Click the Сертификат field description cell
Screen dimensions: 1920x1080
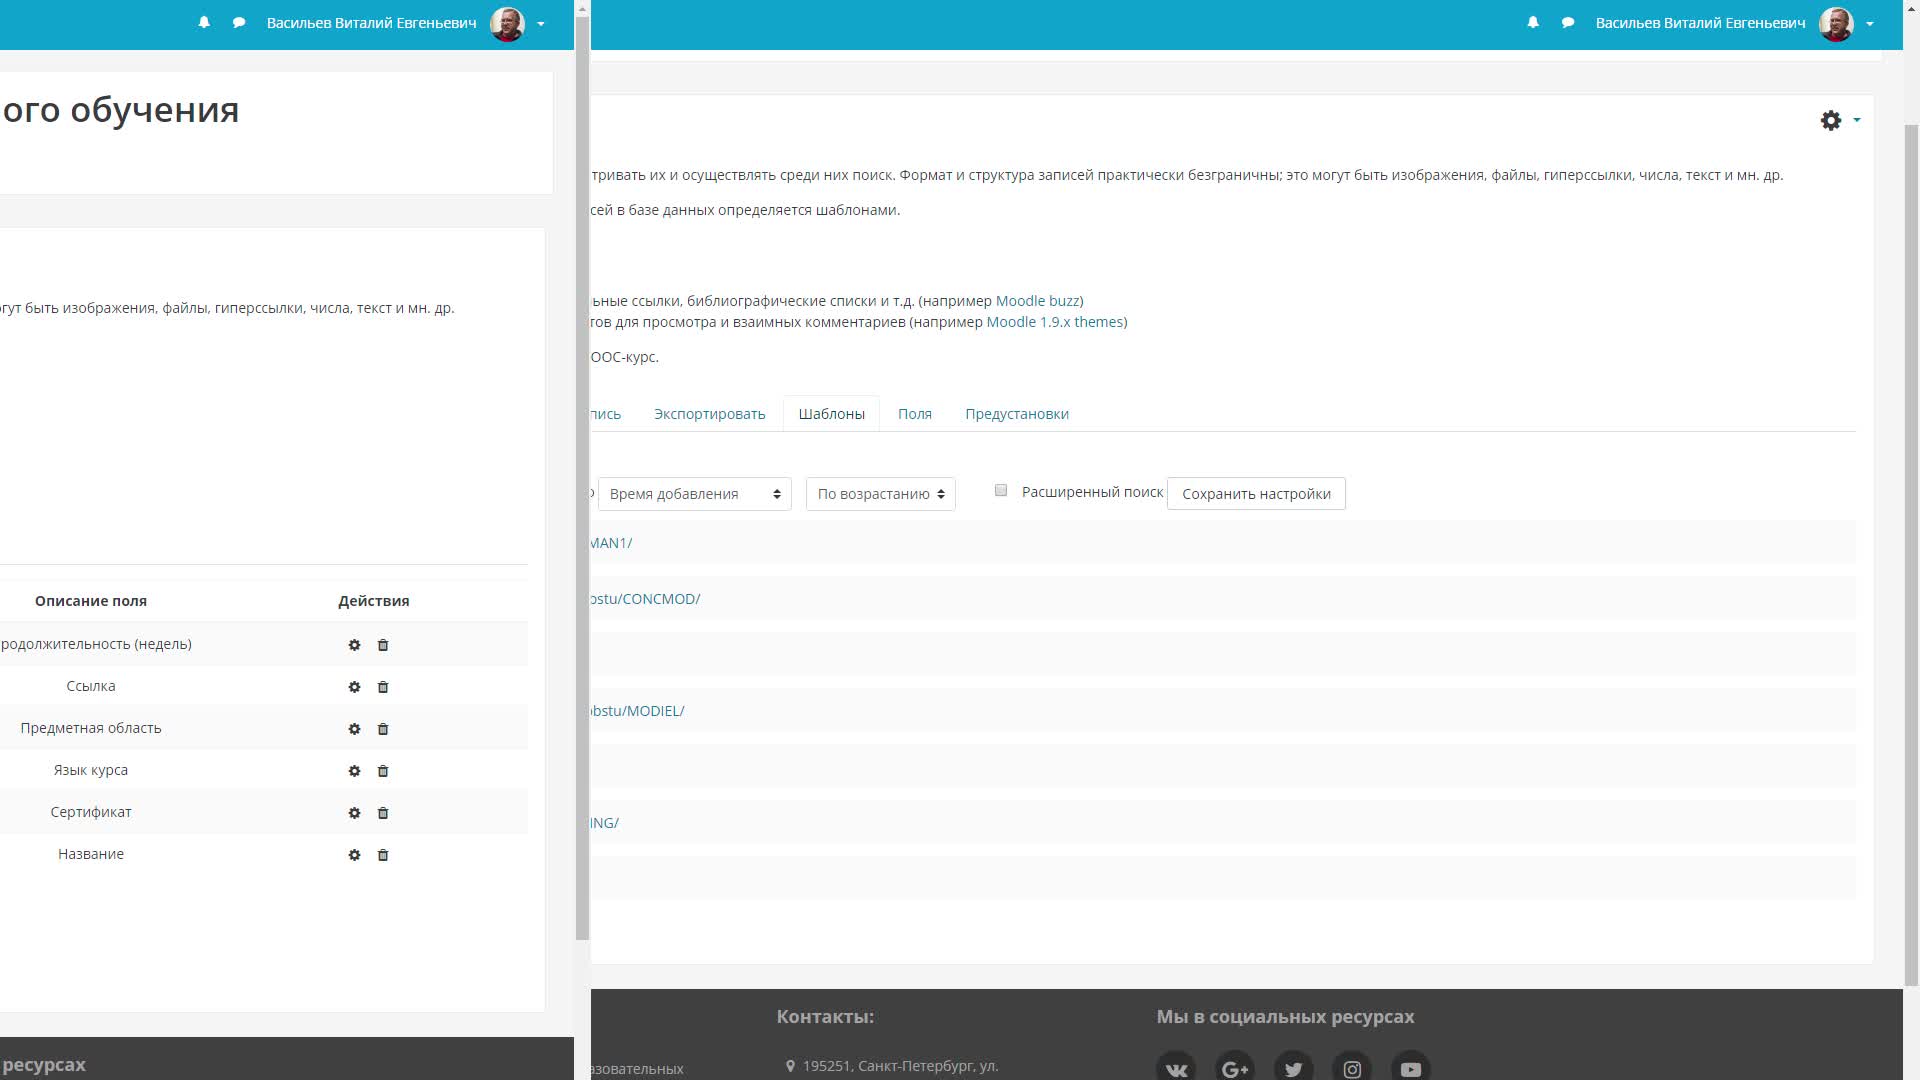(x=91, y=812)
